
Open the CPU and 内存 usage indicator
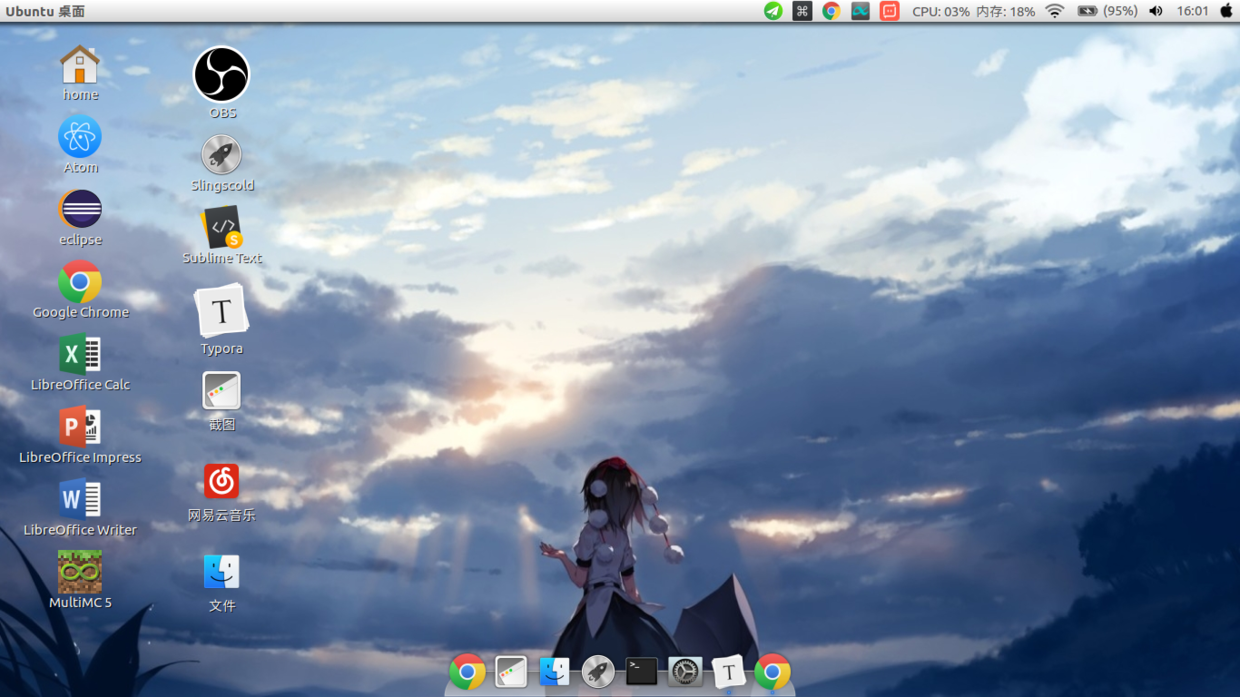(973, 11)
